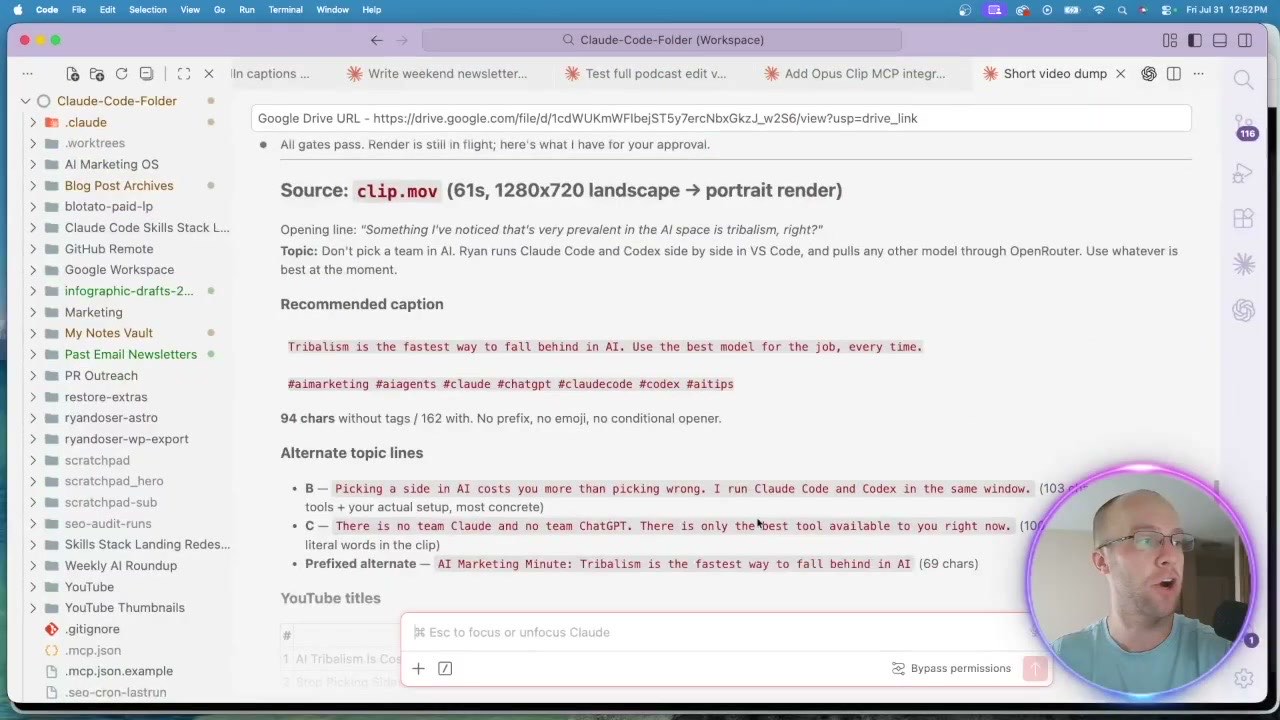Screen dimensions: 1280x720
Task: Switch to Write weekend newsletter tab
Action: point(437,74)
